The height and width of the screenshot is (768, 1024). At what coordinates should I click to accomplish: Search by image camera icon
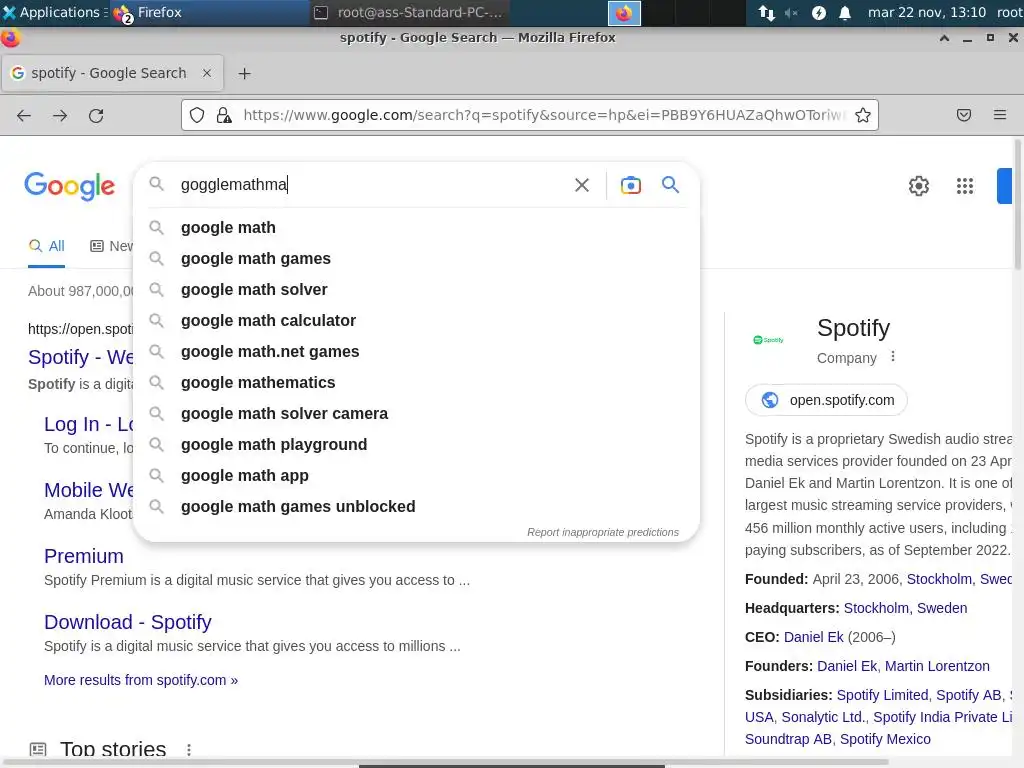[630, 185]
